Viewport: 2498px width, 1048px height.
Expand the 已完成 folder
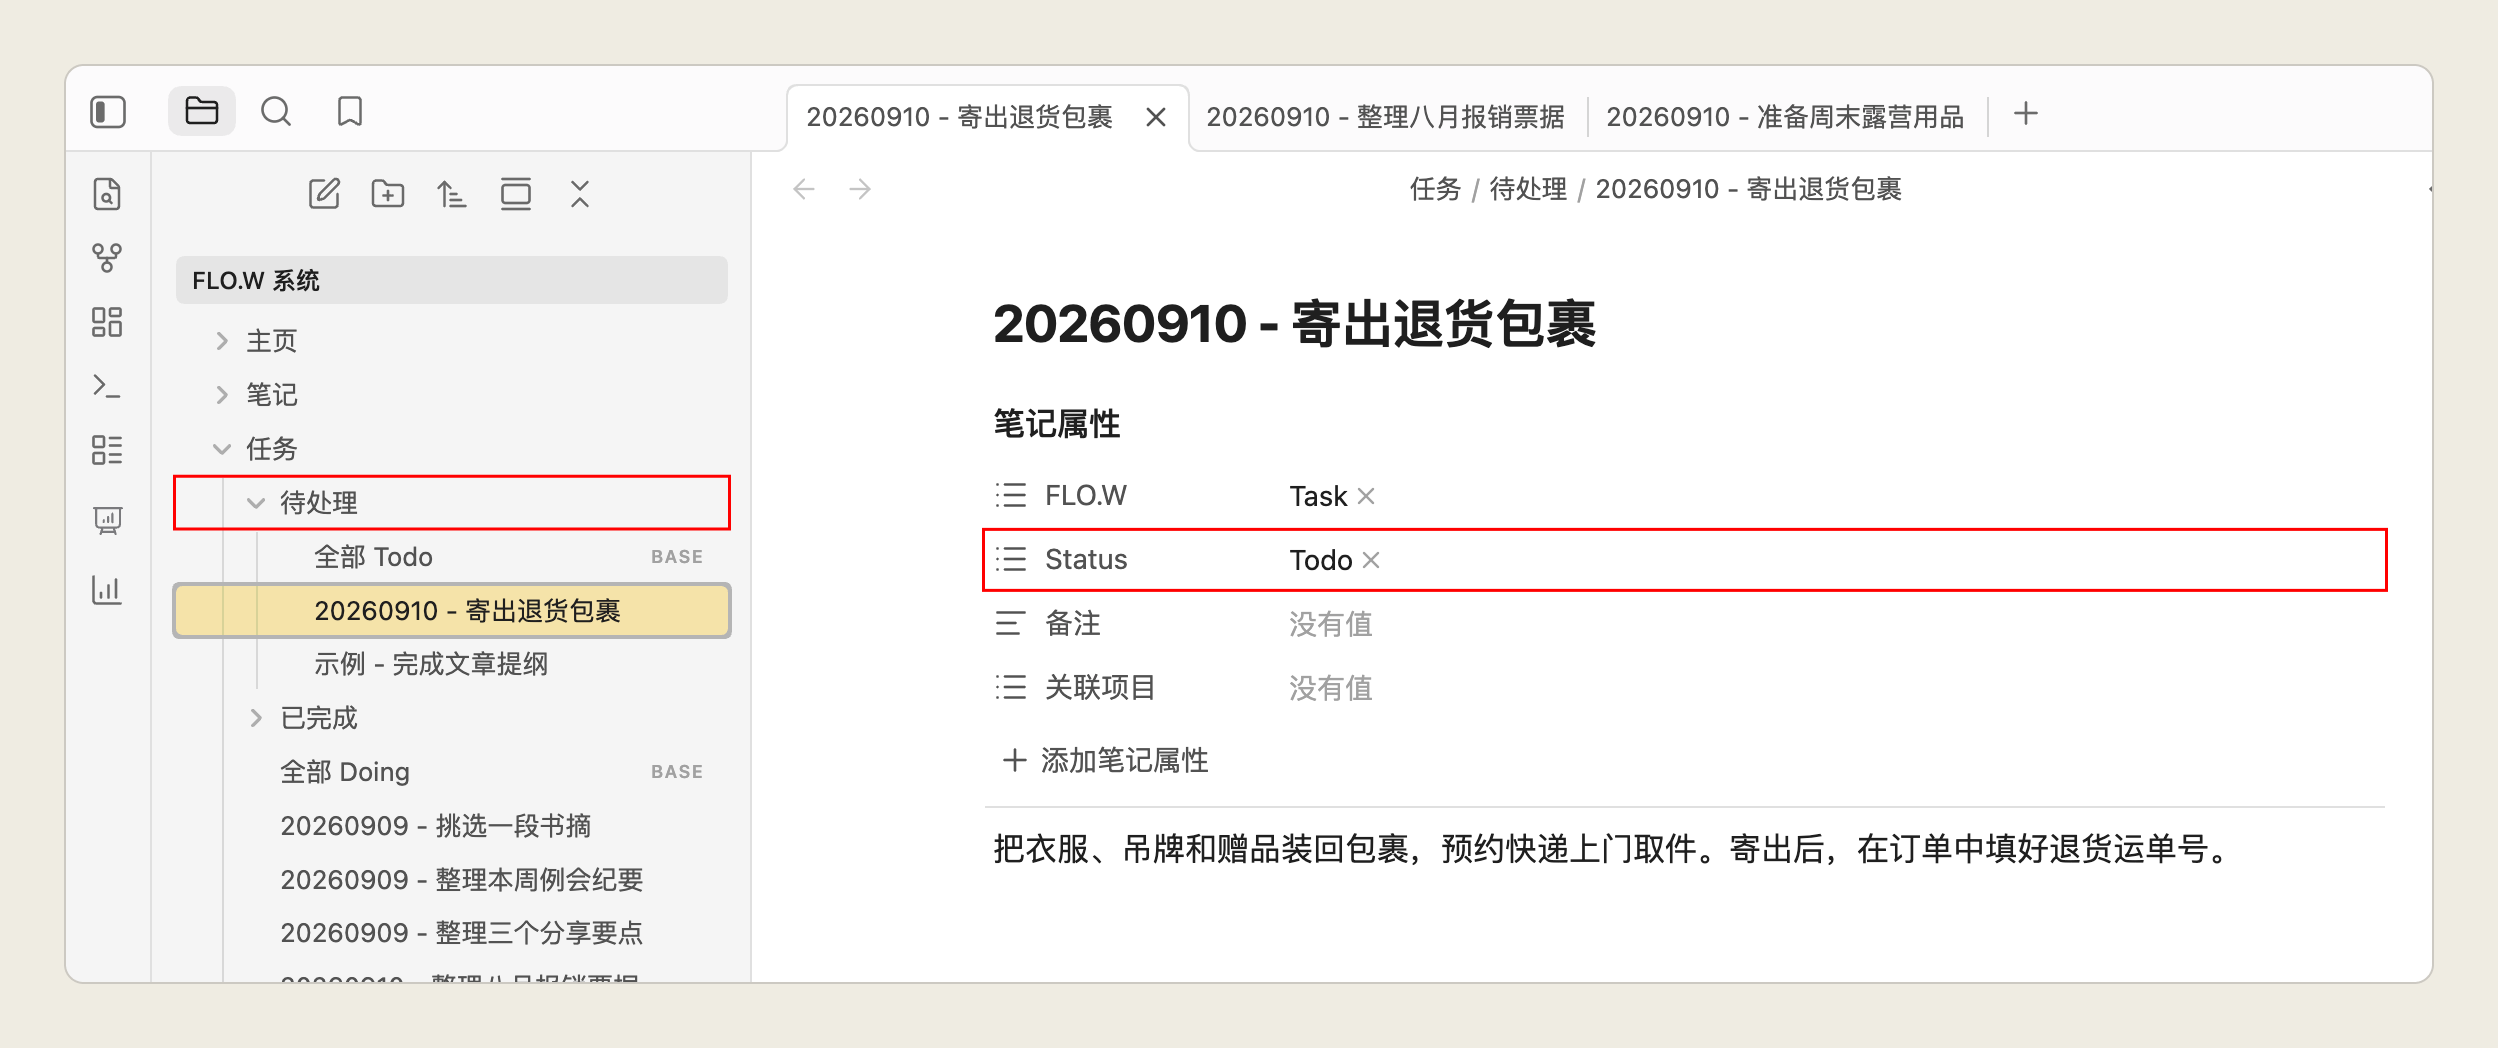tap(256, 718)
